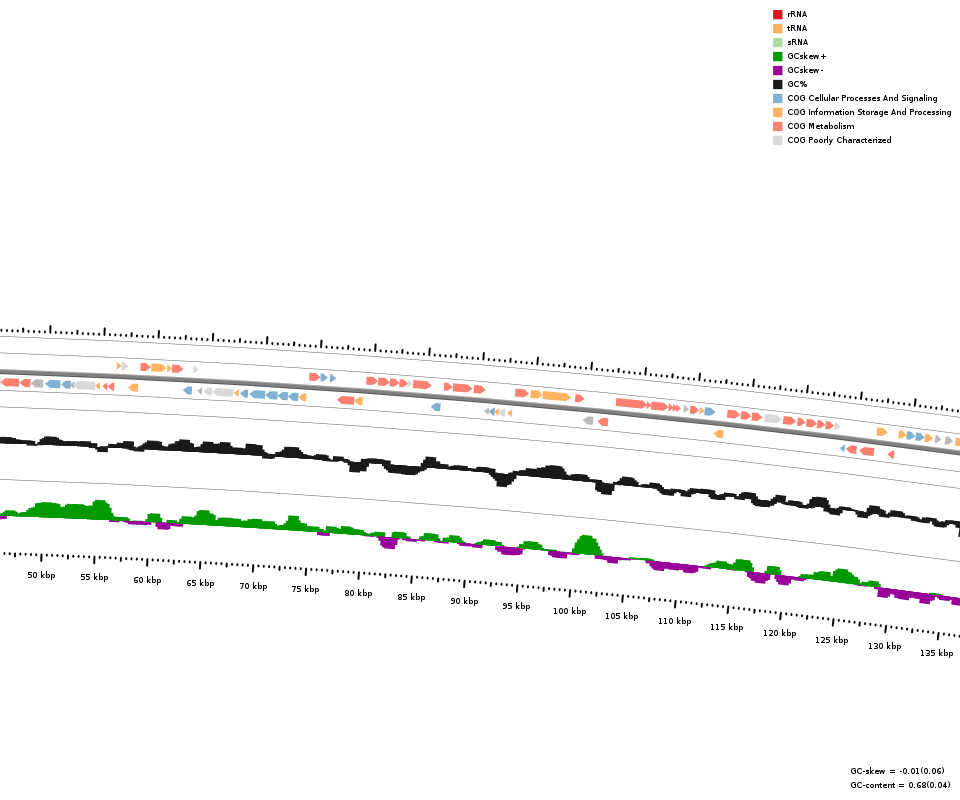
Task: Select the 120 kbp position label
Action: pyautogui.click(x=779, y=633)
